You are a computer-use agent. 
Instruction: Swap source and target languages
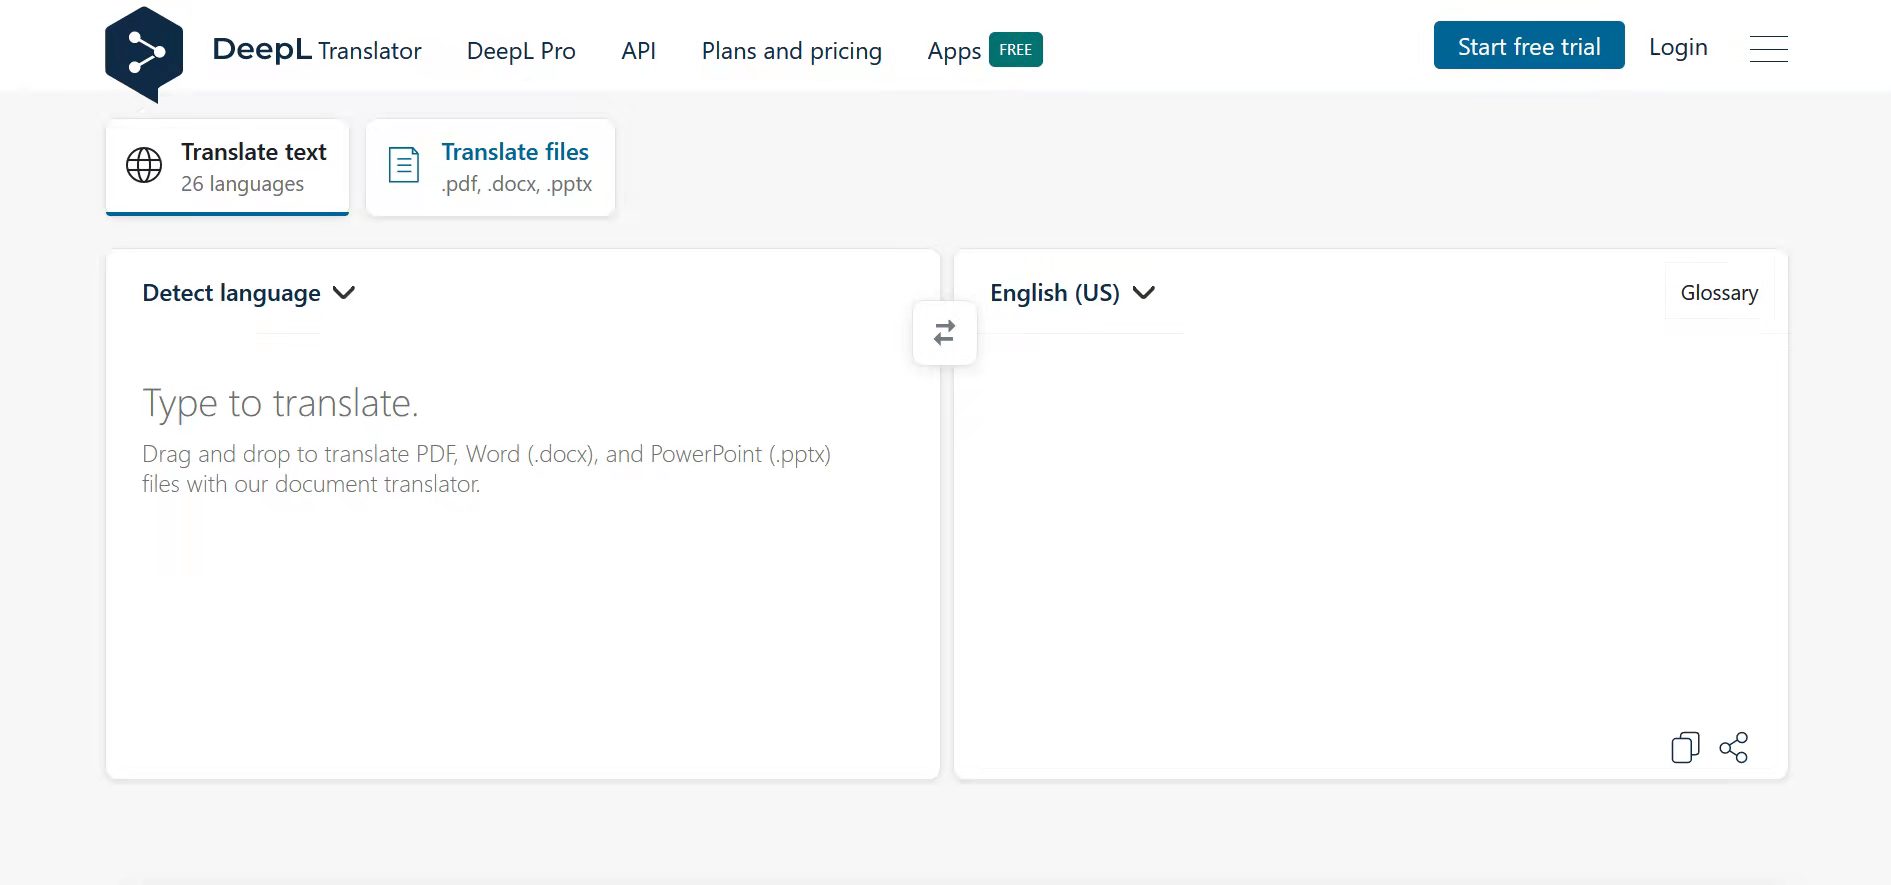944,333
